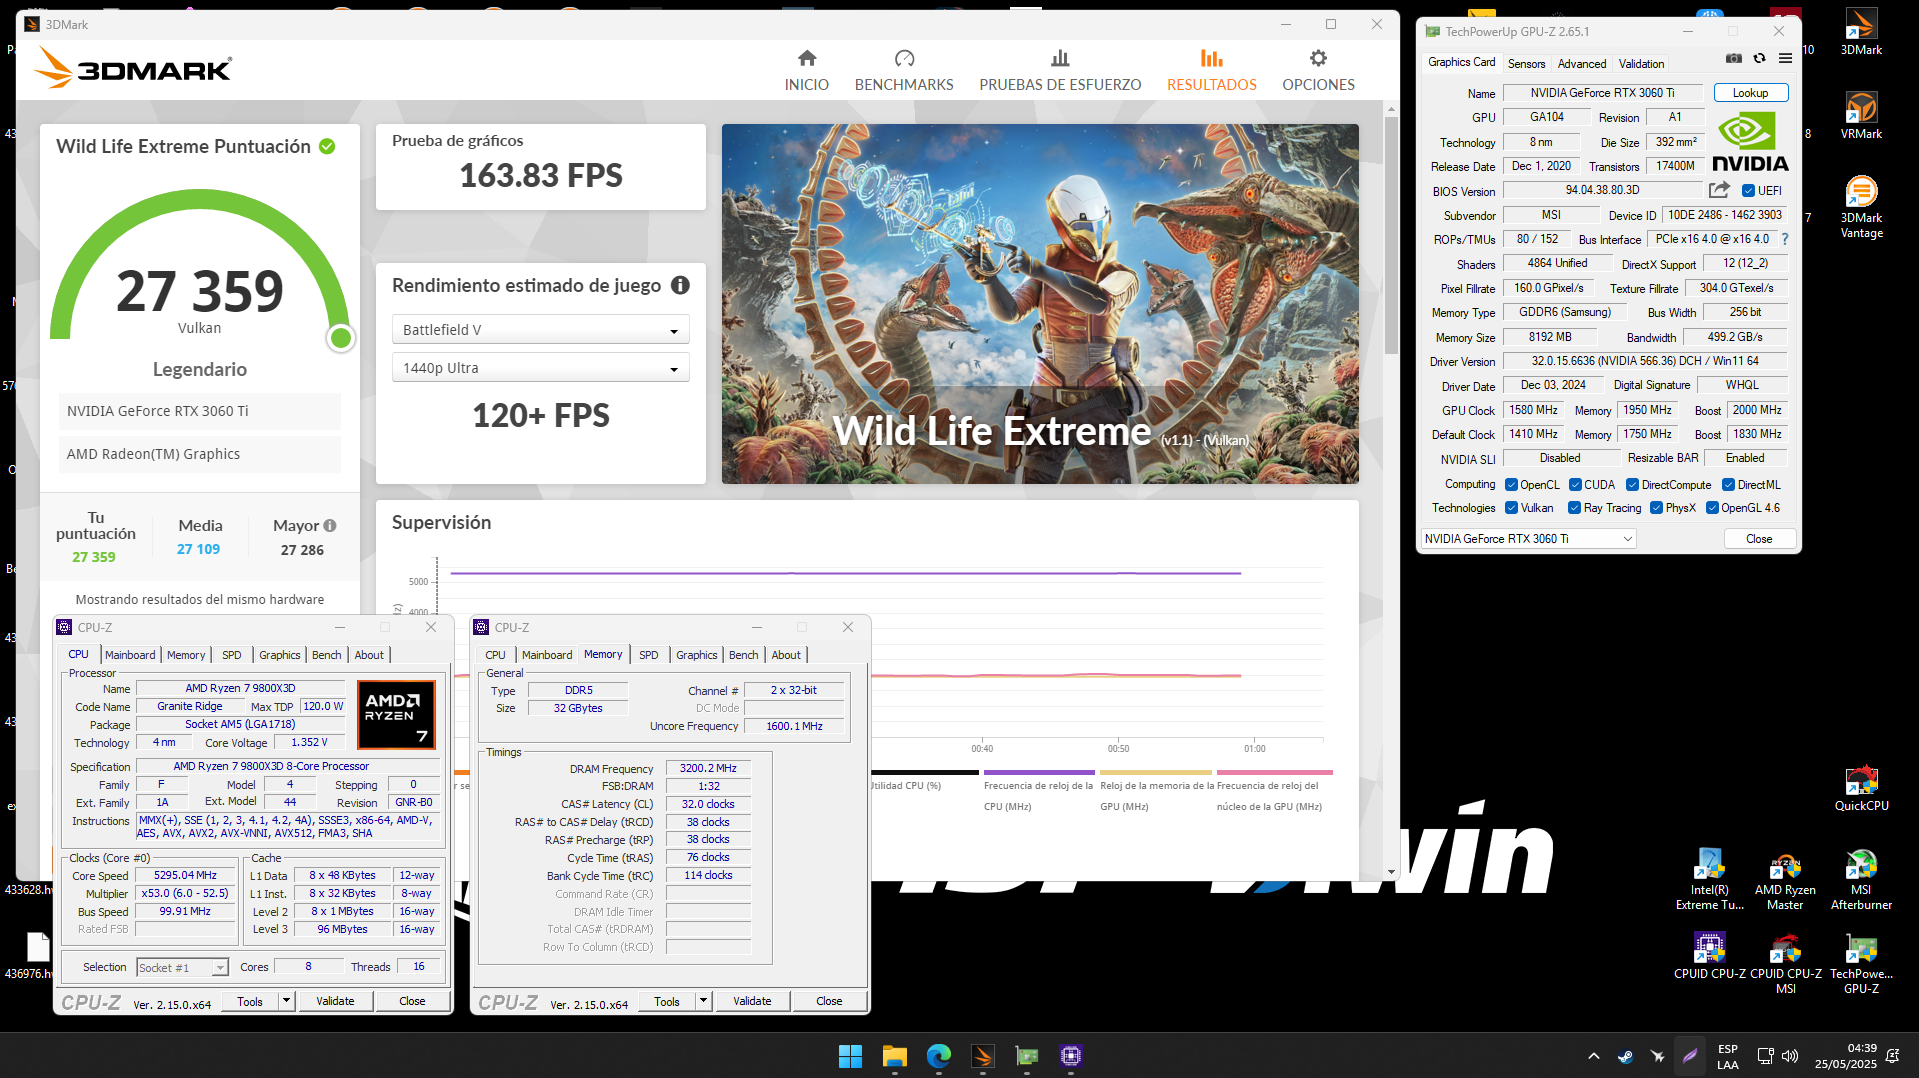Toggle OpenGL 4.6 checkbox in GPU-Z
The width and height of the screenshot is (1919, 1078).
(1712, 508)
